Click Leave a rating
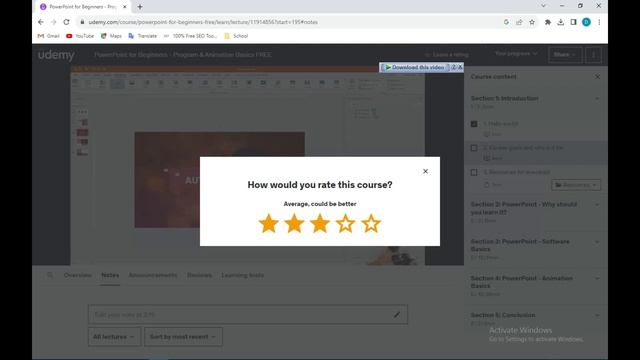This screenshot has width=640, height=360. tap(447, 54)
